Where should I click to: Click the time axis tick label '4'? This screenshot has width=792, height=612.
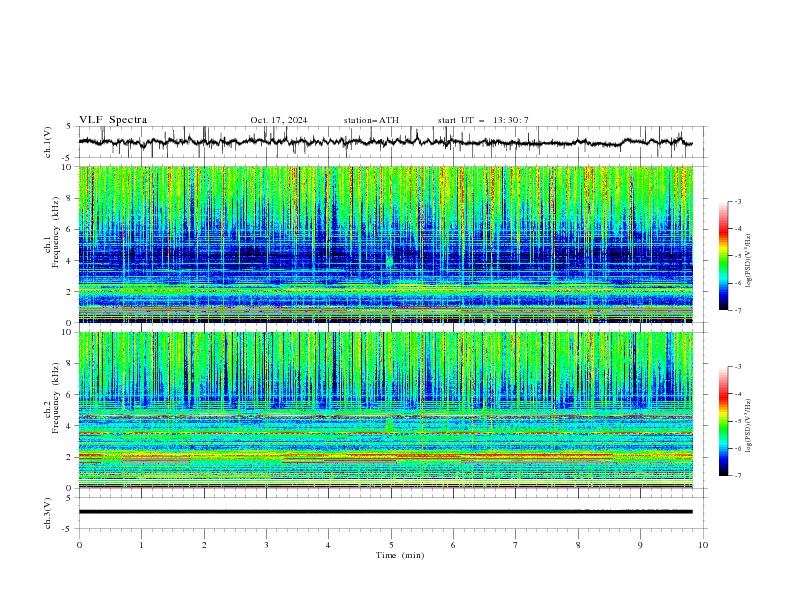click(x=328, y=545)
